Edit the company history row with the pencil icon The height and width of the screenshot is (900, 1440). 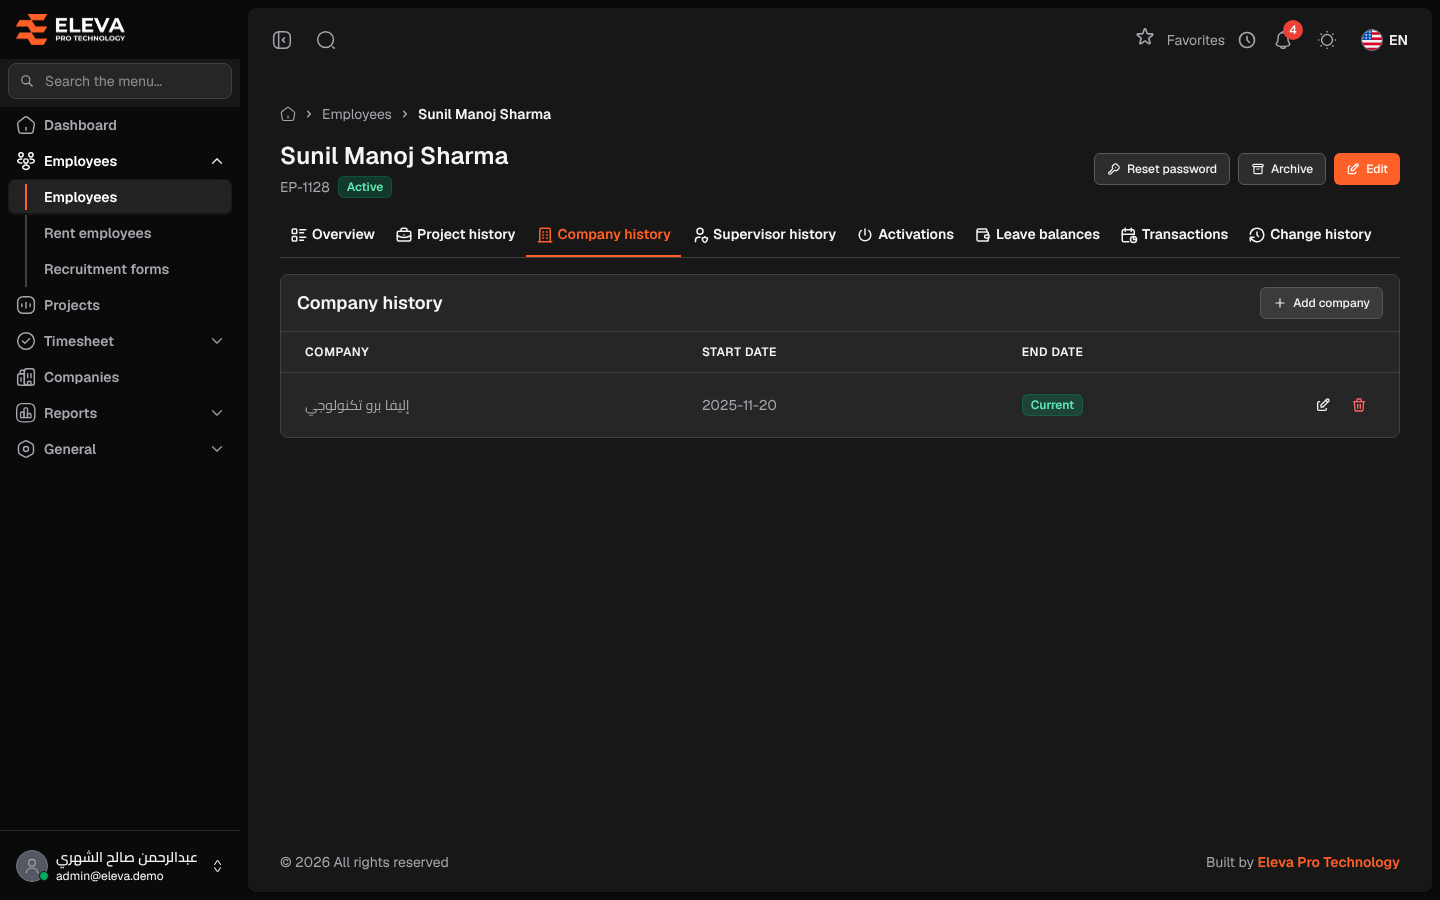(x=1323, y=405)
